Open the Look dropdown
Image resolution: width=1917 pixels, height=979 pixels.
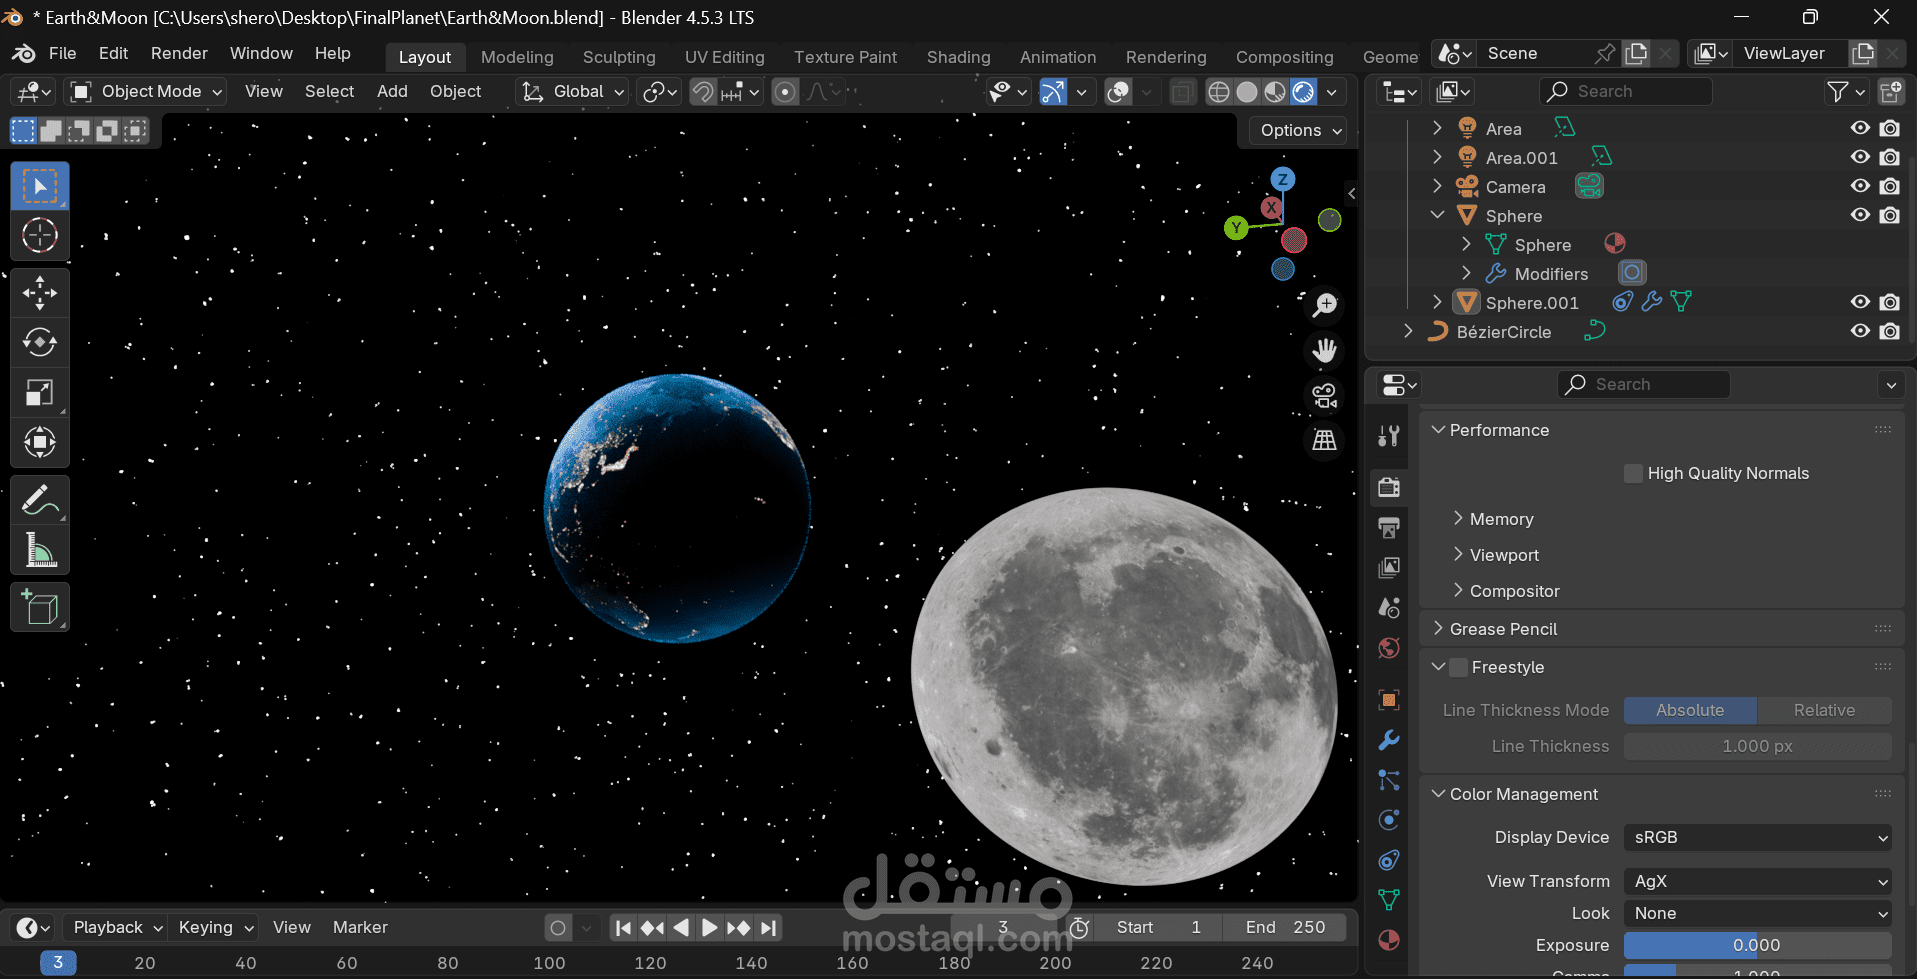[1758, 913]
